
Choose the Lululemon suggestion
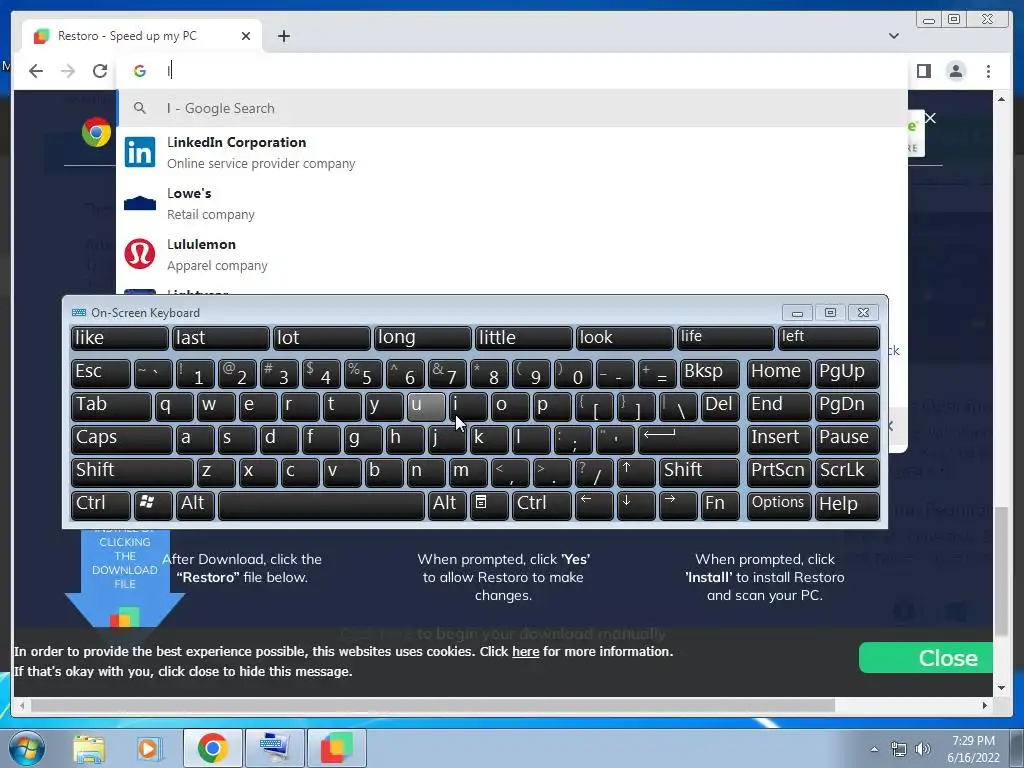coord(512,254)
